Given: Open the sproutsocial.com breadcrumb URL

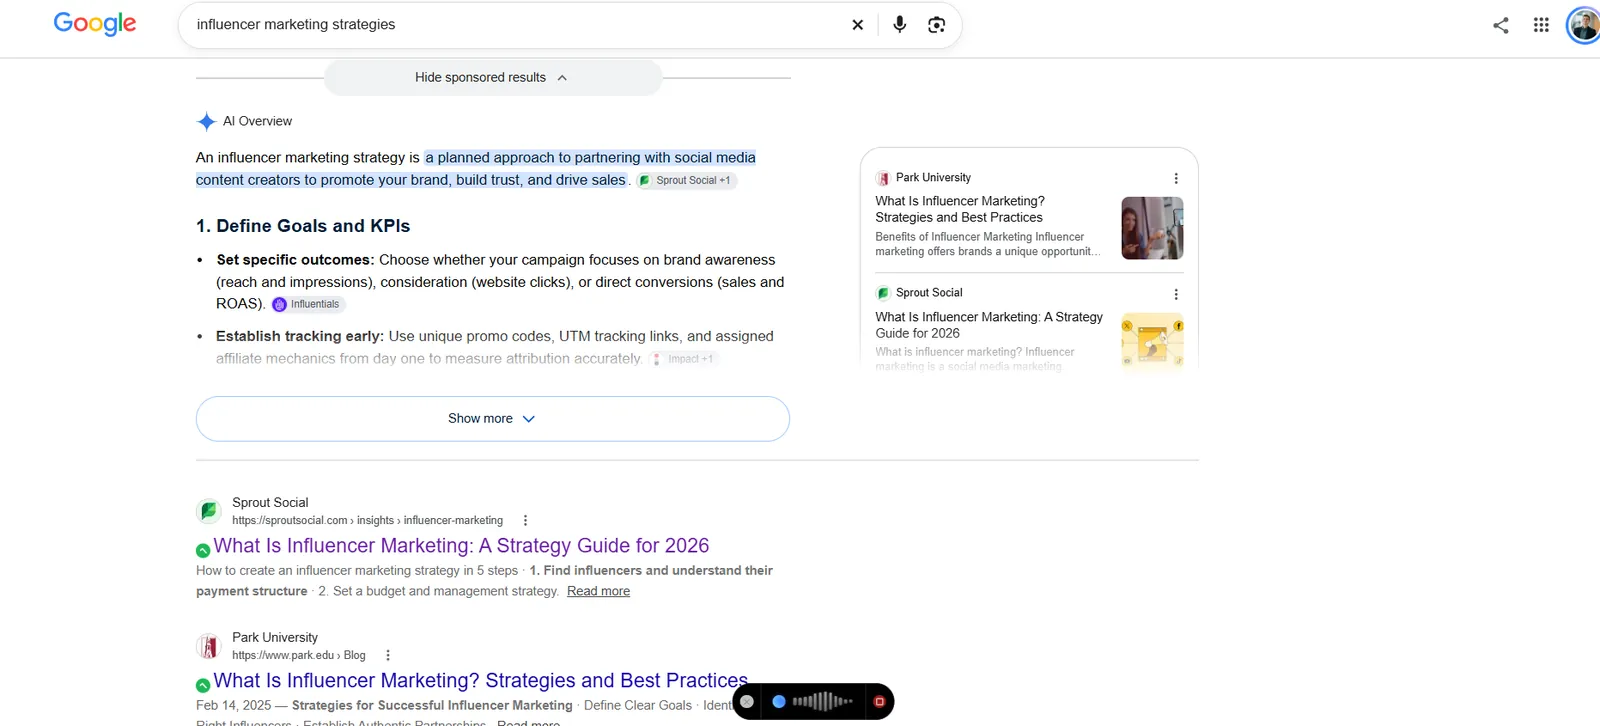Looking at the screenshot, I should (x=368, y=520).
